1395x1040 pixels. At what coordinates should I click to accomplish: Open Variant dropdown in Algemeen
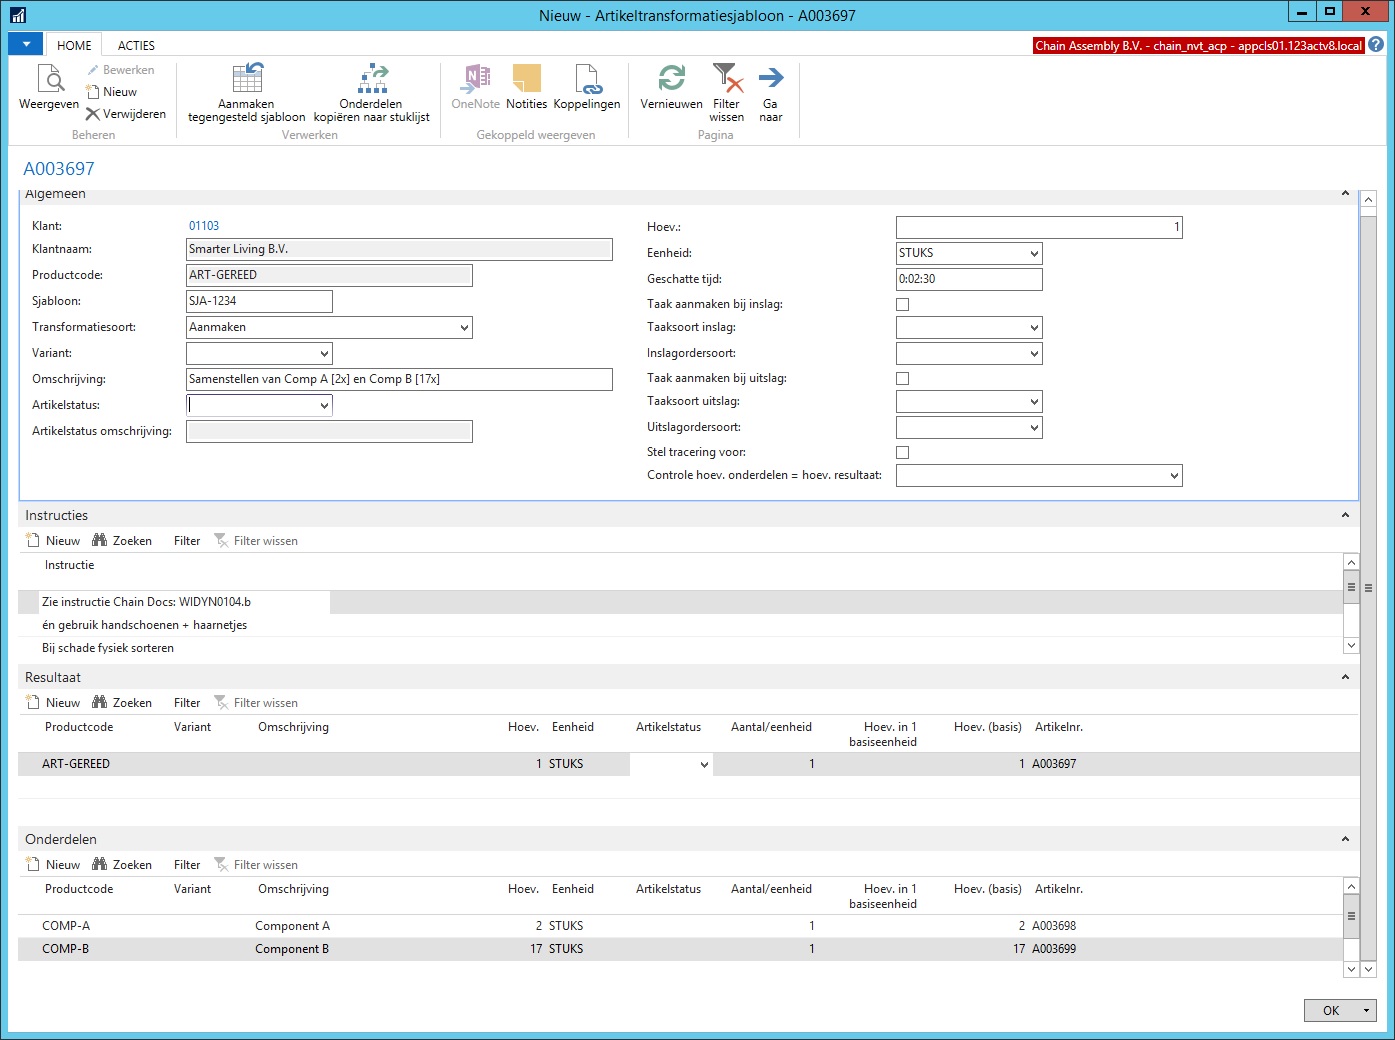point(324,354)
